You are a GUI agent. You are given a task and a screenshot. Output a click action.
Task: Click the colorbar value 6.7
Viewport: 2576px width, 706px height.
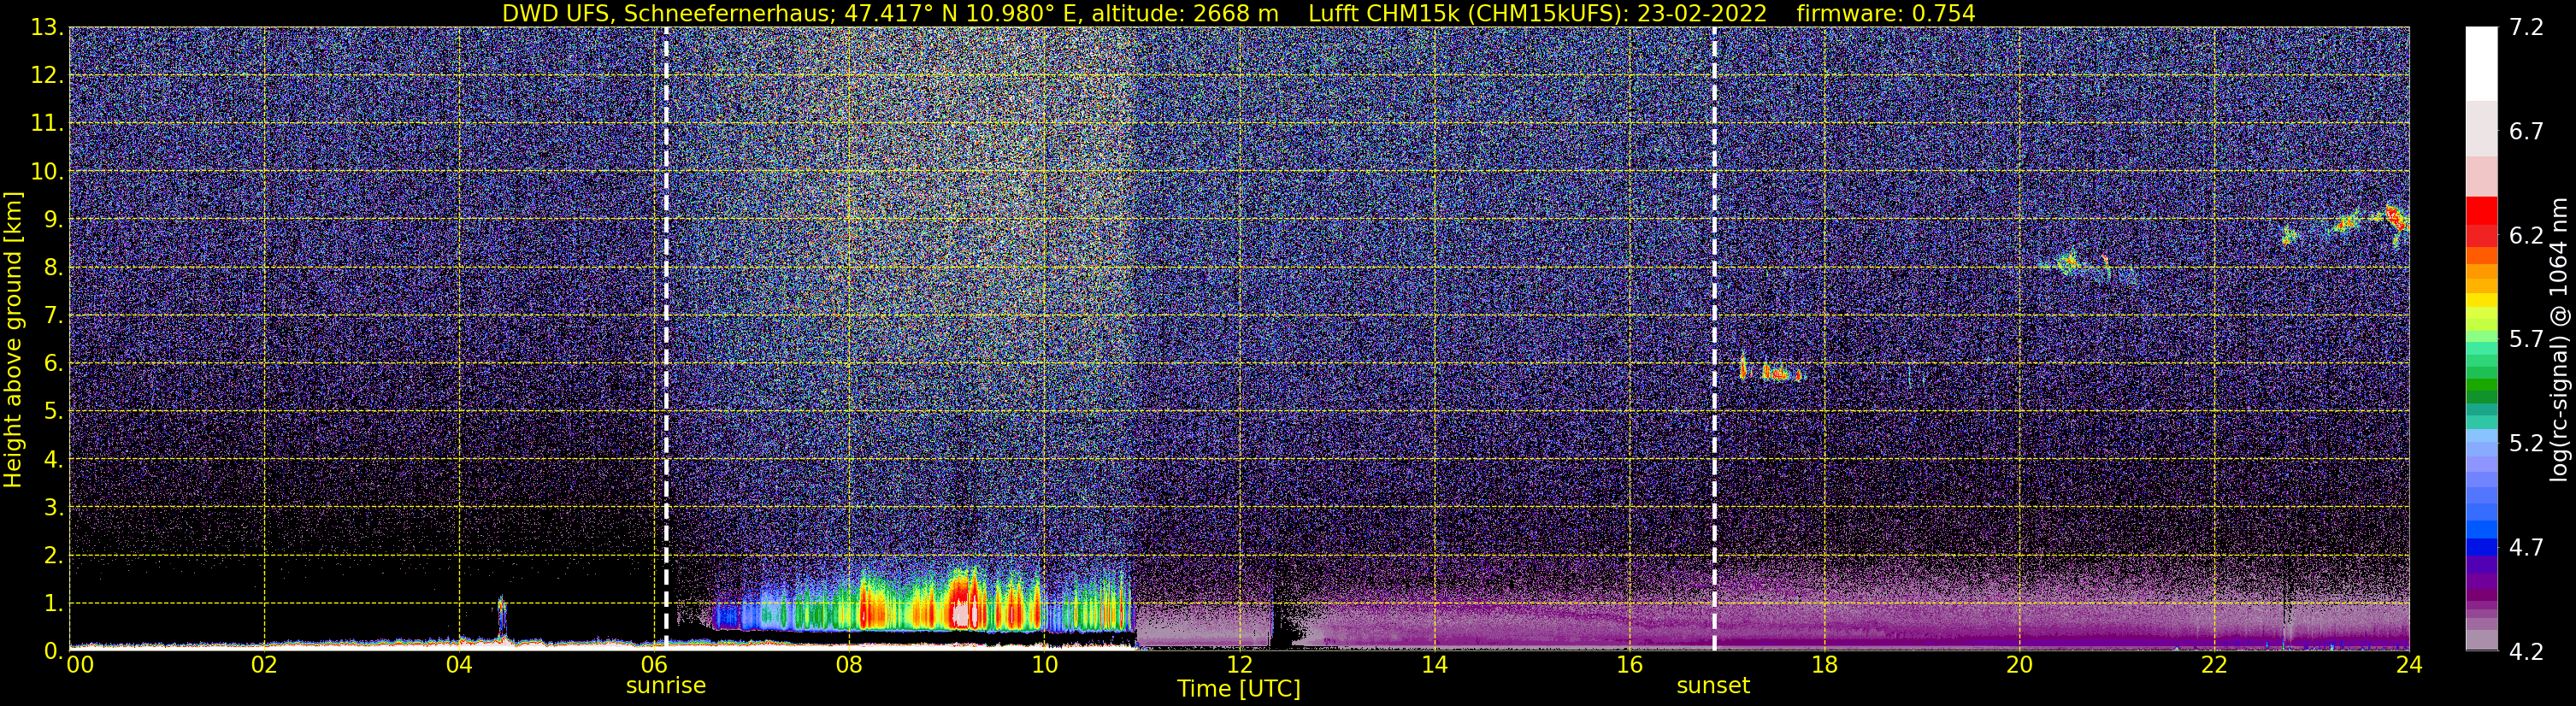click(2526, 132)
